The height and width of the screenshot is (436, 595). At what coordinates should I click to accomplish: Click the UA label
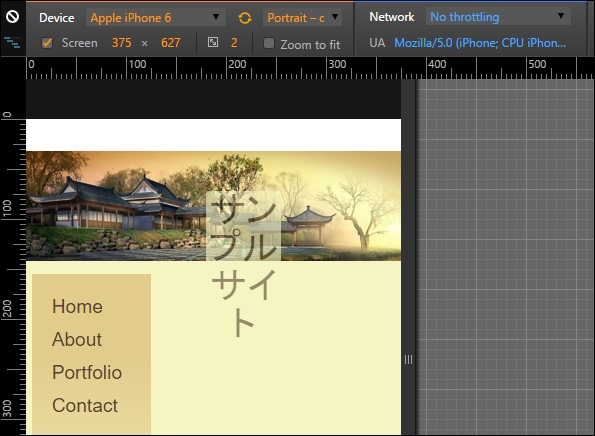tap(377, 43)
